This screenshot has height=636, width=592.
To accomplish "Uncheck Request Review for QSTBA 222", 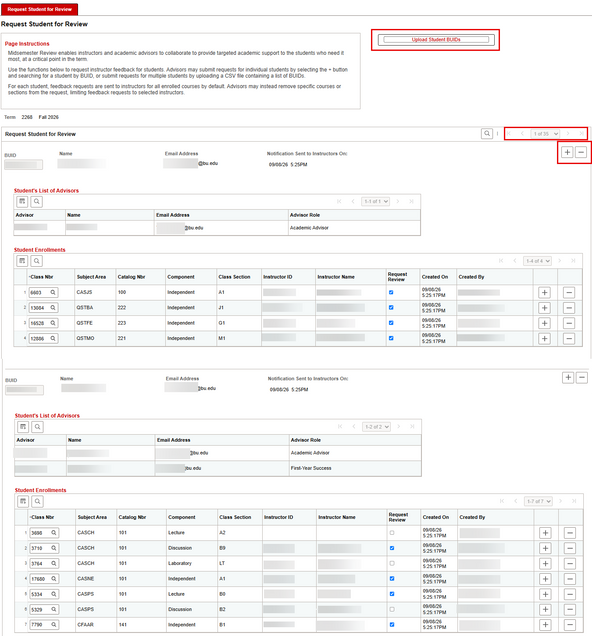I will coord(391,307).
